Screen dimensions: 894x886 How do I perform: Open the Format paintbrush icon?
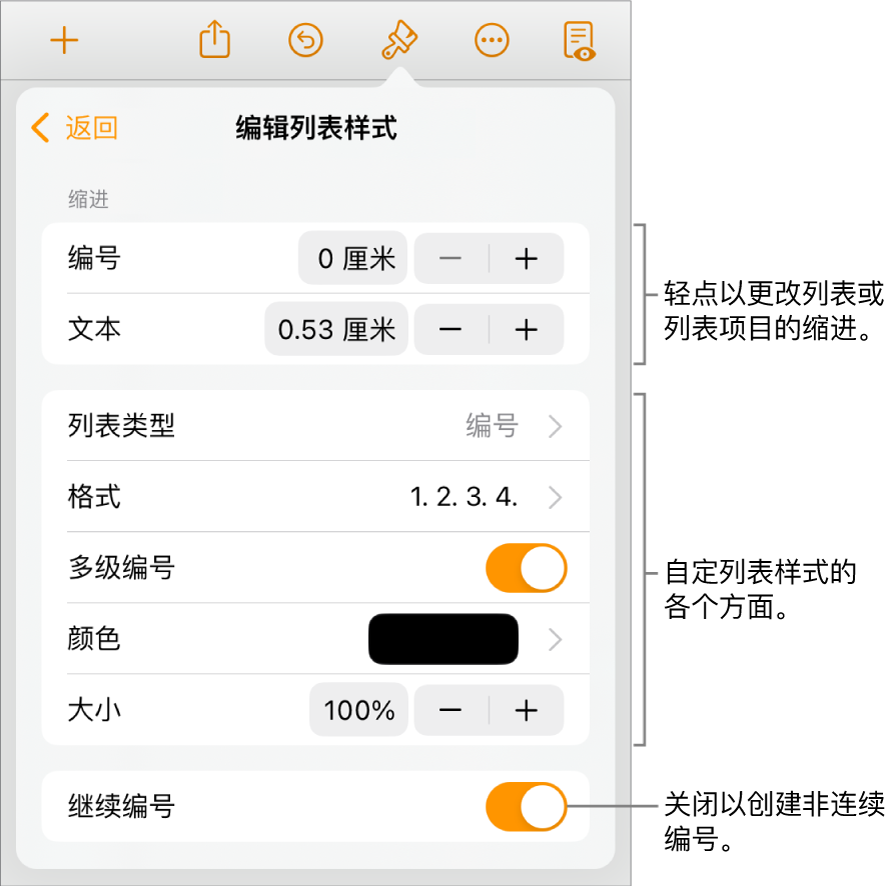[x=399, y=40]
